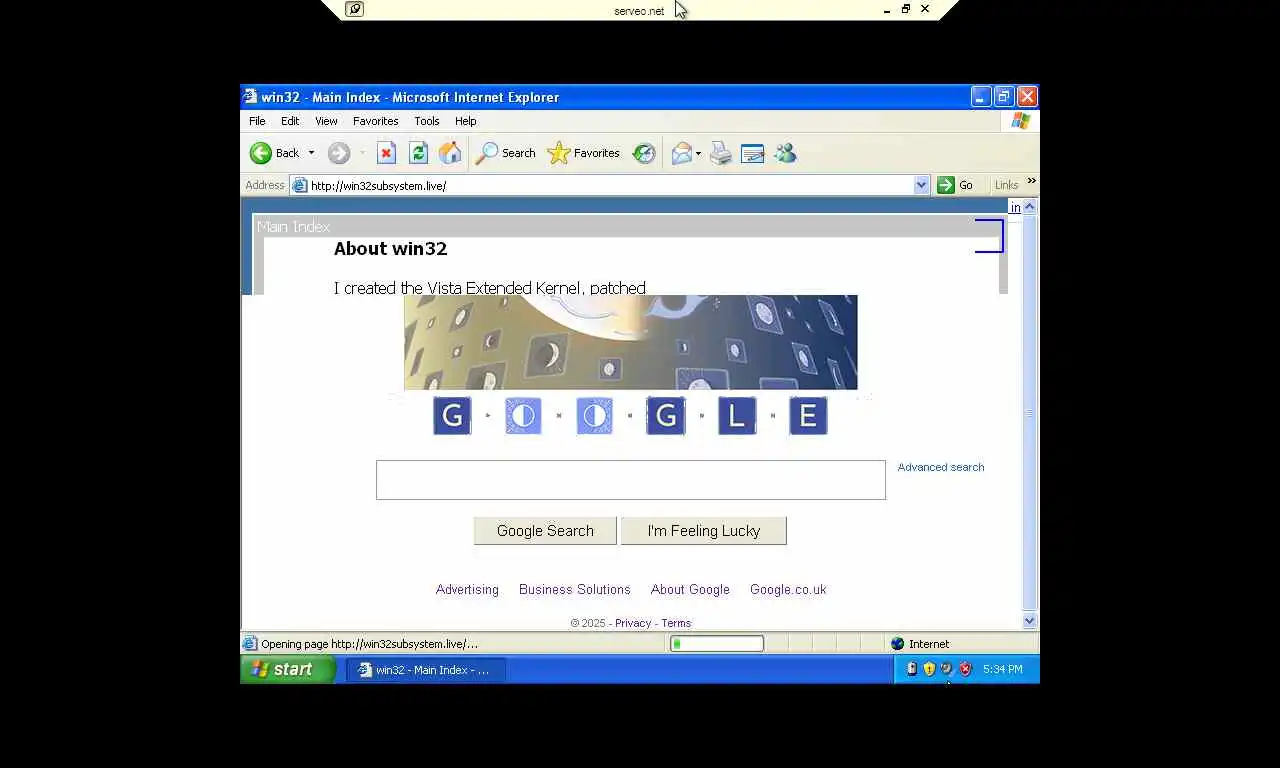Open the Search pane magnifier button
This screenshot has height=768, width=1280.
(x=505, y=153)
